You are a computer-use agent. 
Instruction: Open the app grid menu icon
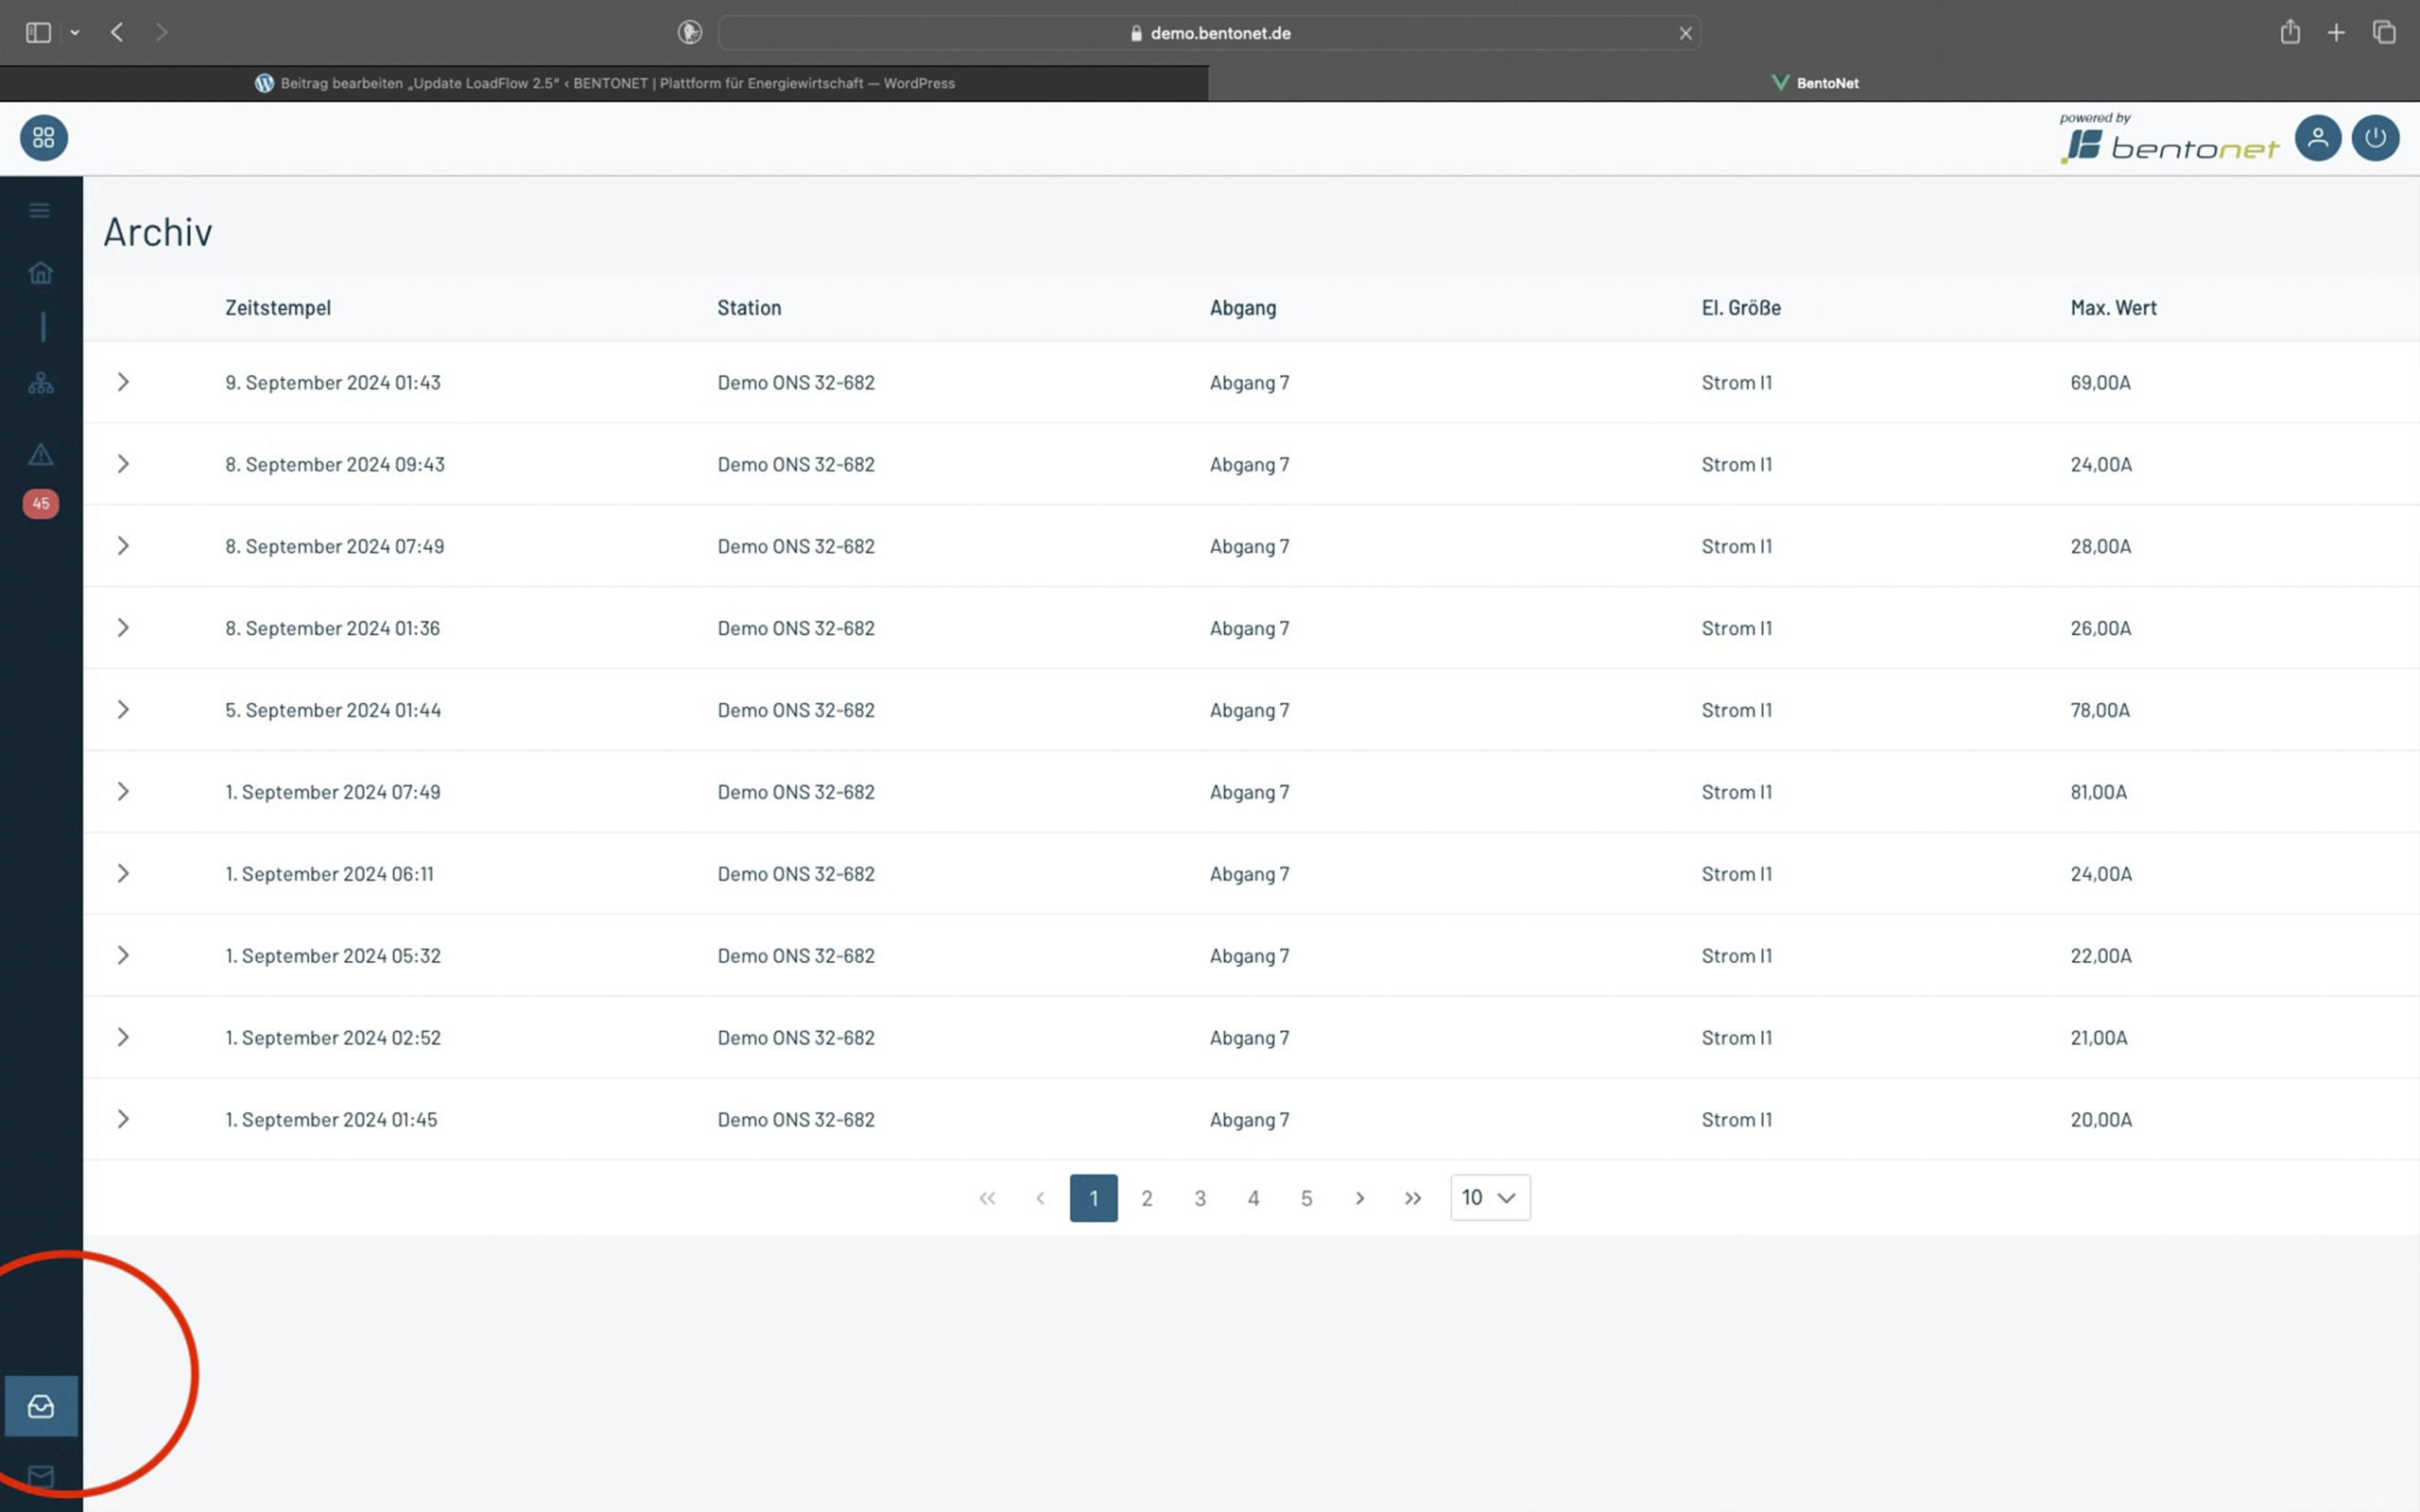tap(44, 138)
